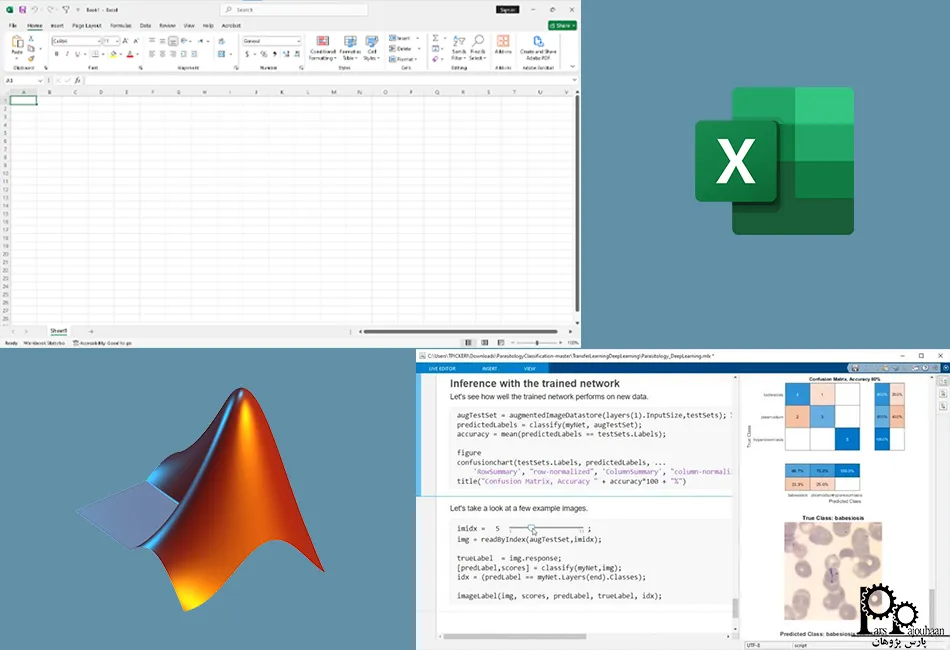Switch to Page Layout view in status bar
Screen dimensions: 950x650
coord(485,343)
